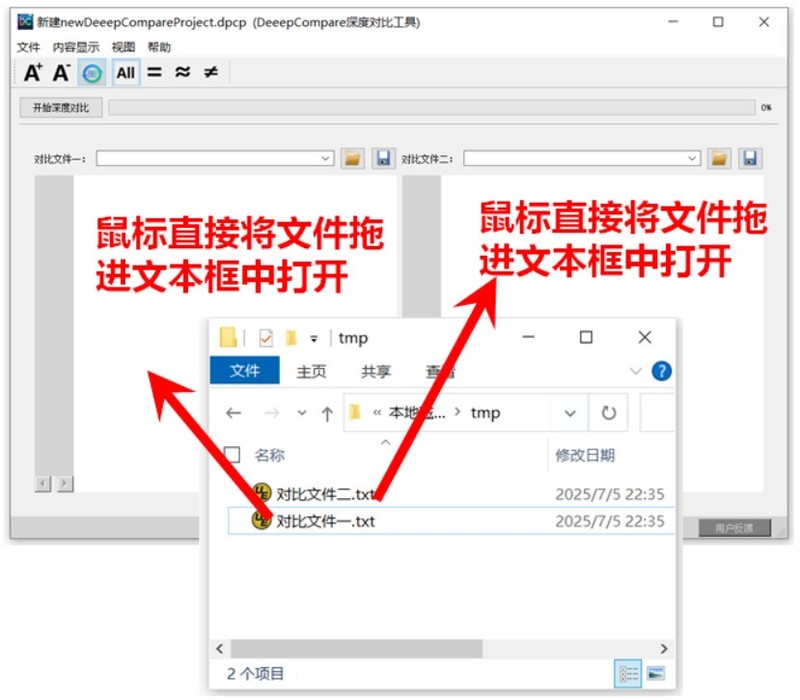Screen dimensions: 800x700
Task: Click the 2 个项目 status text
Action: click(255, 673)
